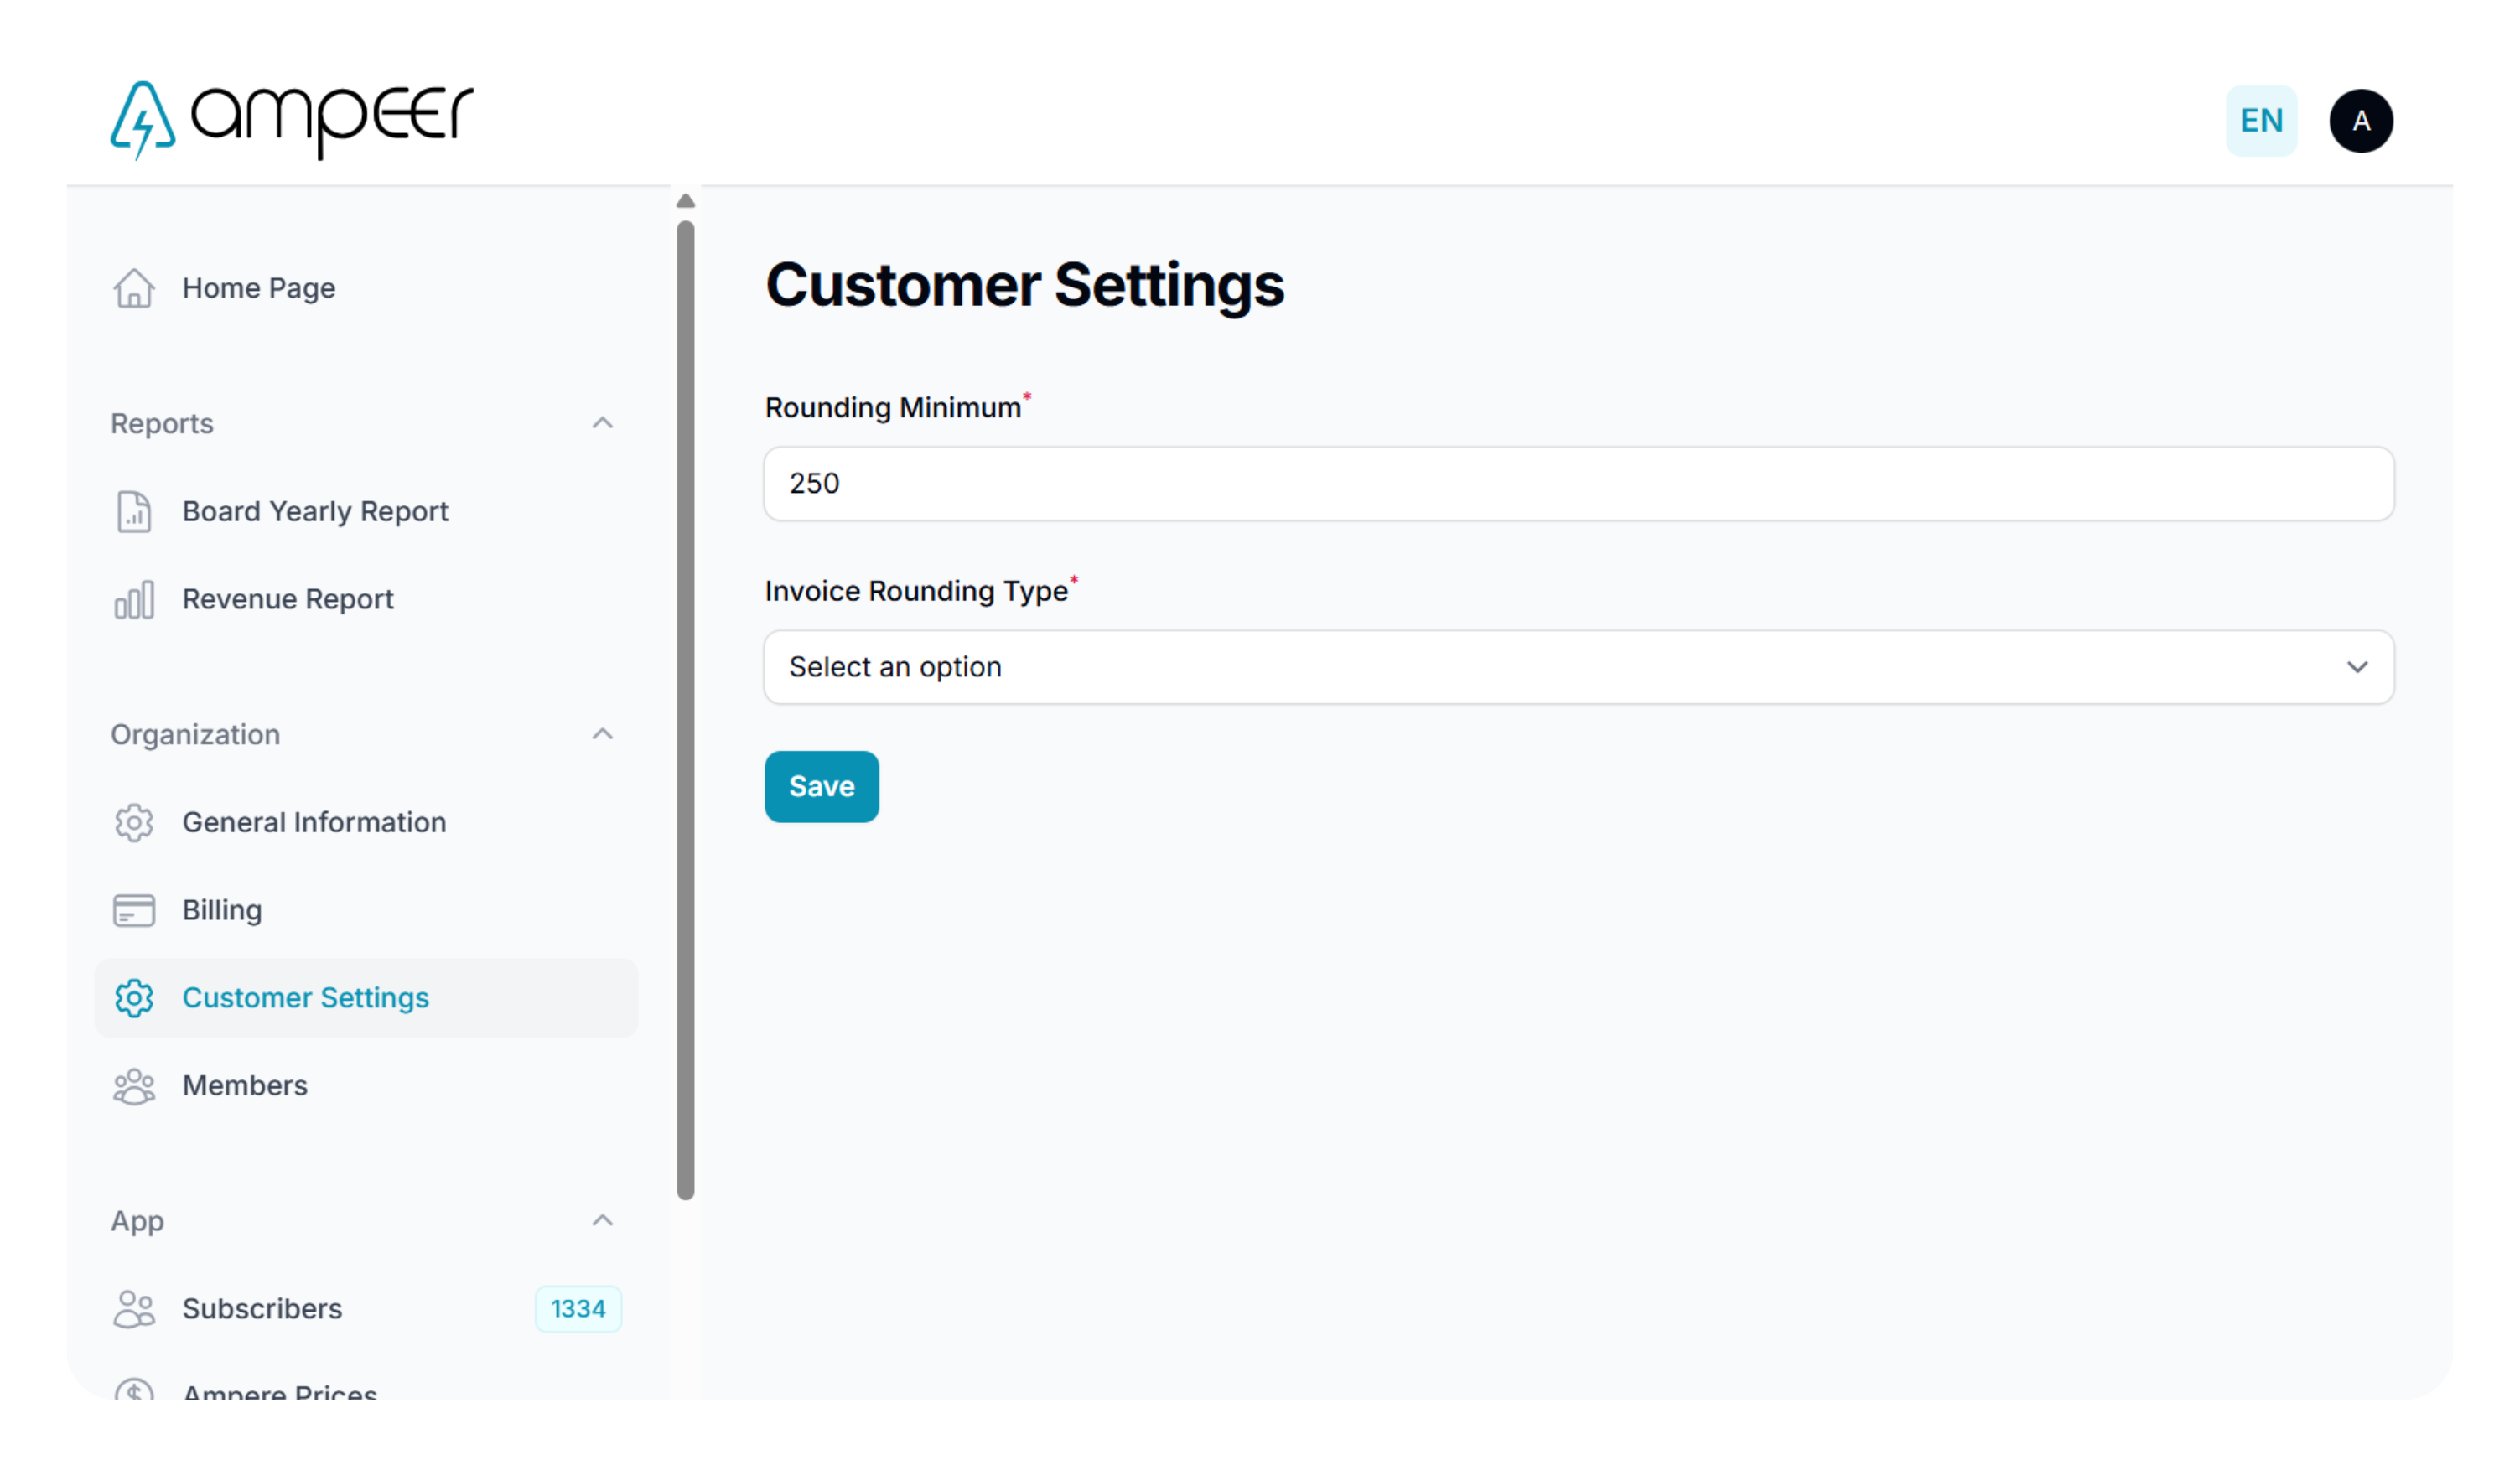Save the customer settings
2520x1460 pixels.
coord(822,787)
